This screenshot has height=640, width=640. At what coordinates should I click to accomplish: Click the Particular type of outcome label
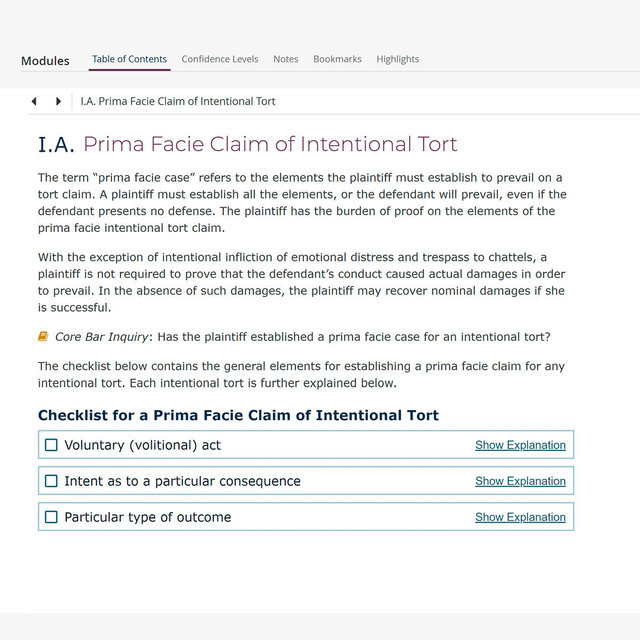tap(148, 517)
